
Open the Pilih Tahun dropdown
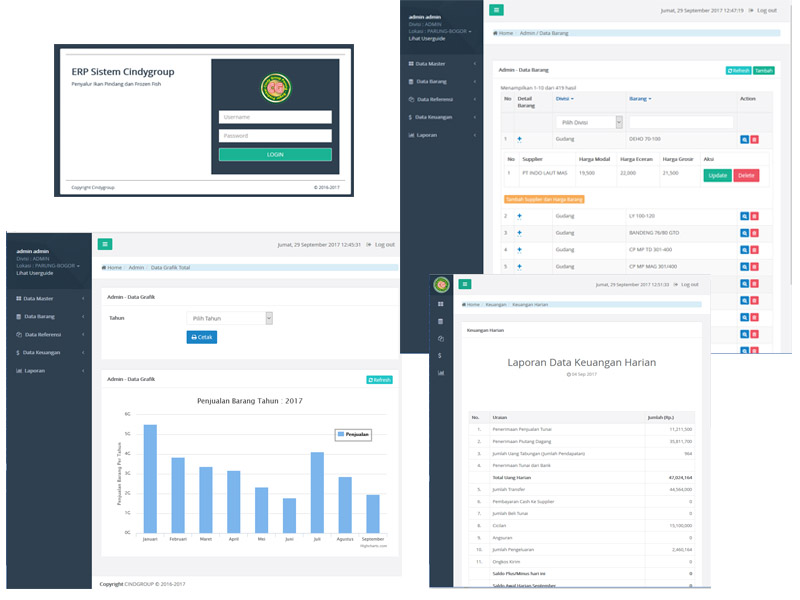tap(230, 318)
